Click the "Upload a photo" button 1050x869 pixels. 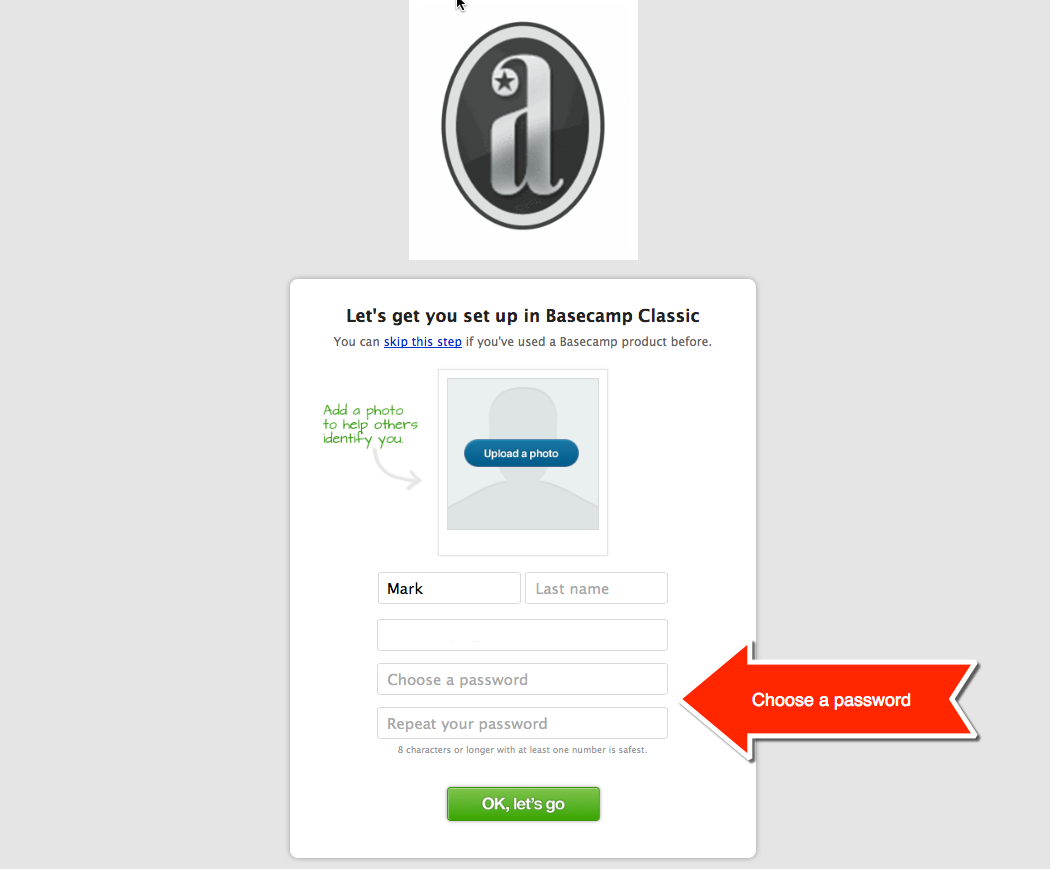pyautogui.click(x=521, y=453)
